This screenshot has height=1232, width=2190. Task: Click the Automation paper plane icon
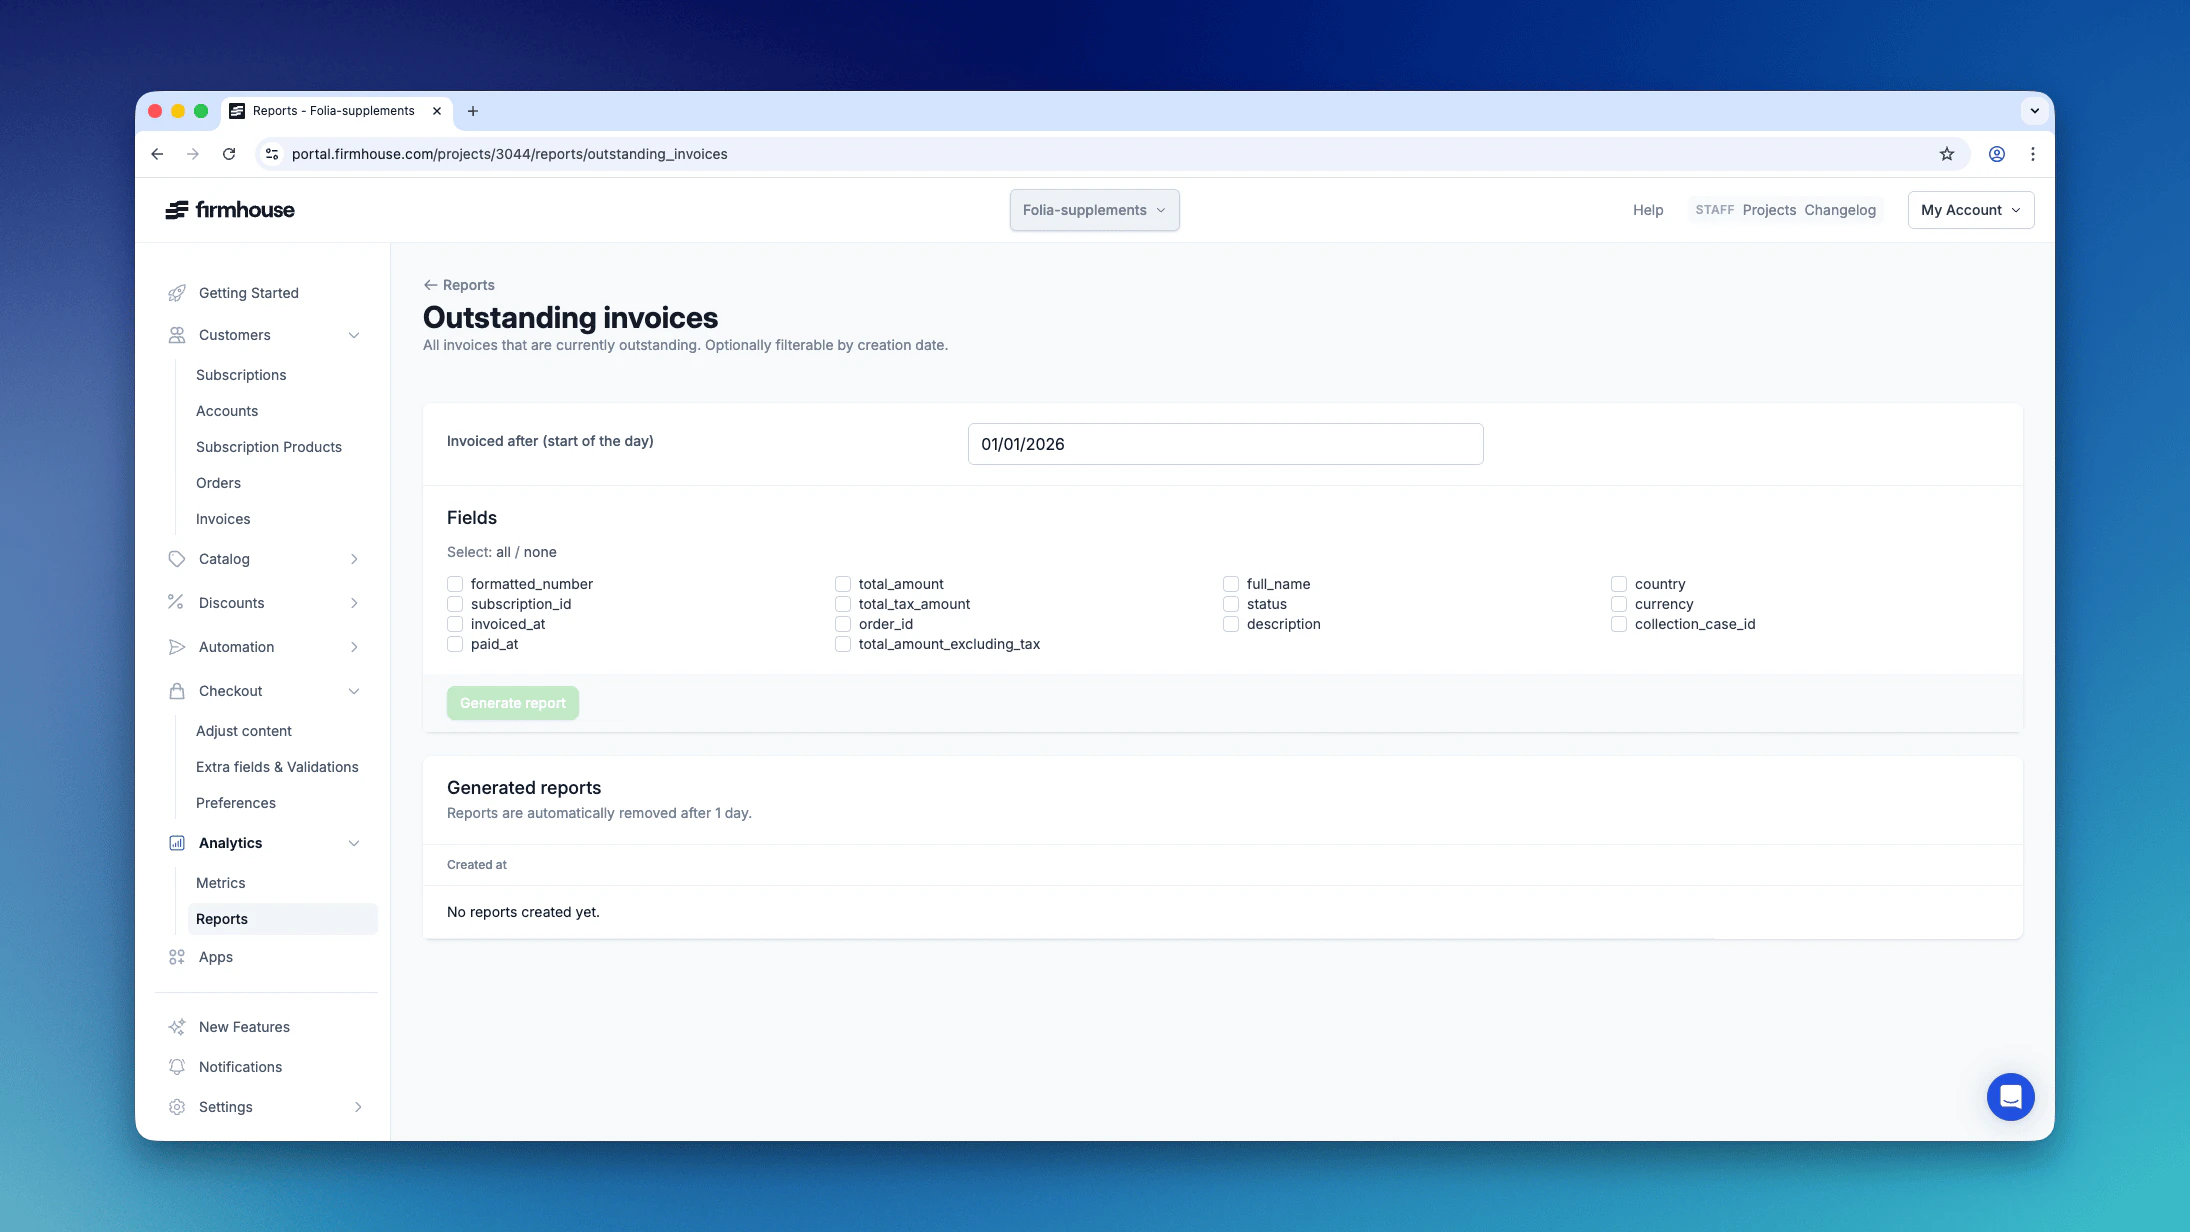pyautogui.click(x=177, y=647)
